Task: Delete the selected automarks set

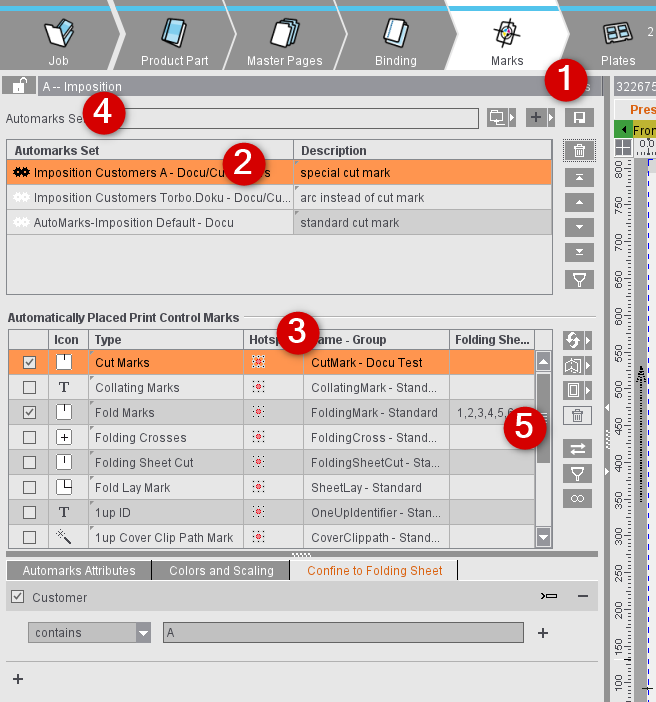Action: (x=578, y=151)
